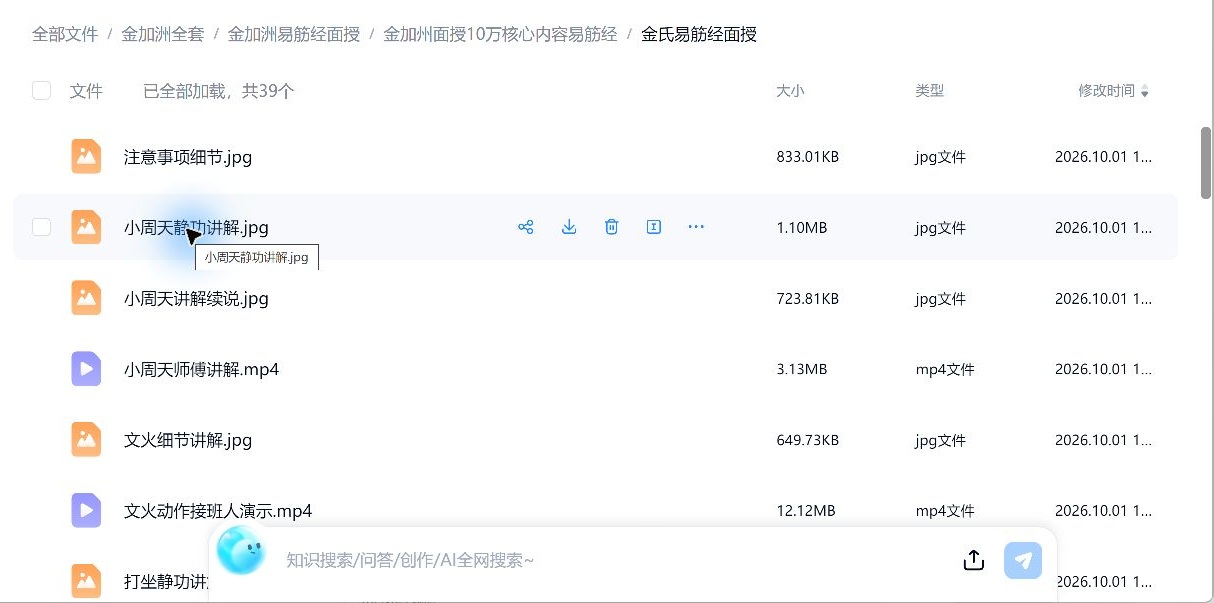Check the box for 小周天静功讲解.jpg
Viewport: 1214px width, 603px height.
[41, 227]
